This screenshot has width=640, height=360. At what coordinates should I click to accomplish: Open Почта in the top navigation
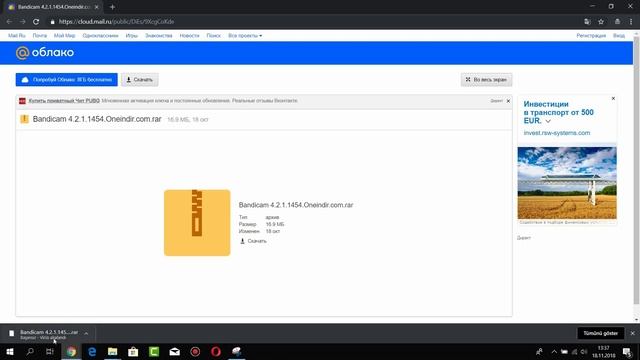coord(40,36)
